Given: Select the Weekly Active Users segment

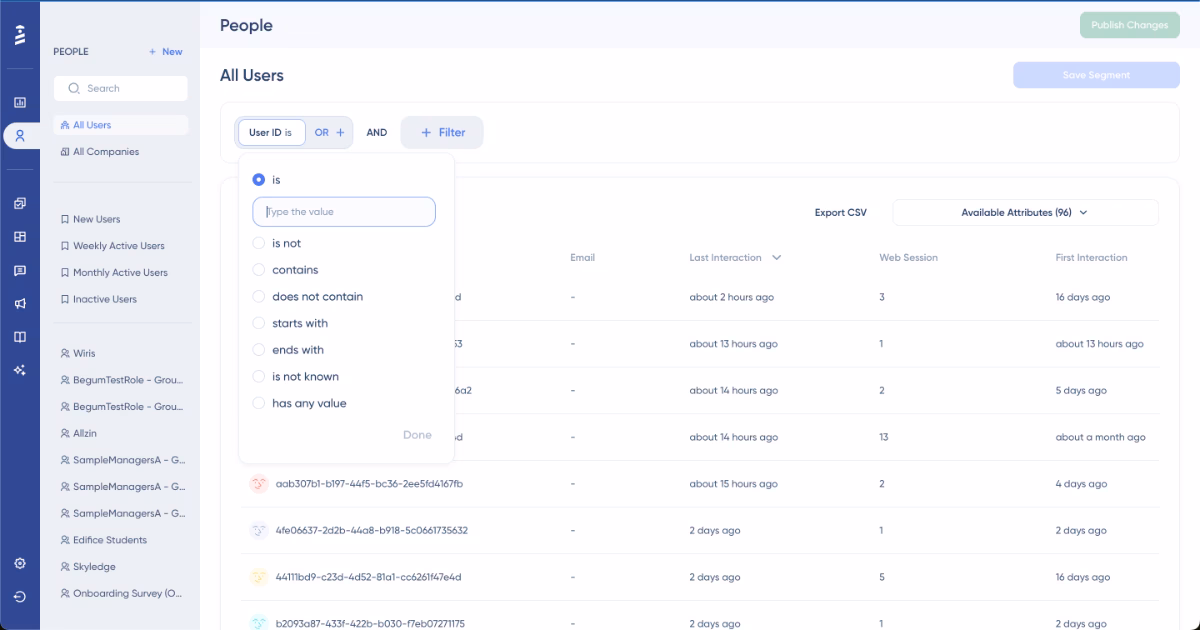Looking at the screenshot, I should click(x=121, y=246).
